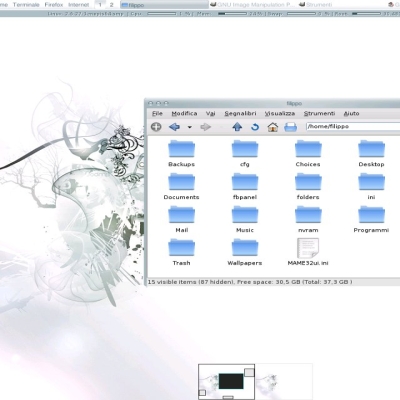Screen dimensions: 400x400
Task: Open the Aiuto menu
Action: tap(351, 114)
